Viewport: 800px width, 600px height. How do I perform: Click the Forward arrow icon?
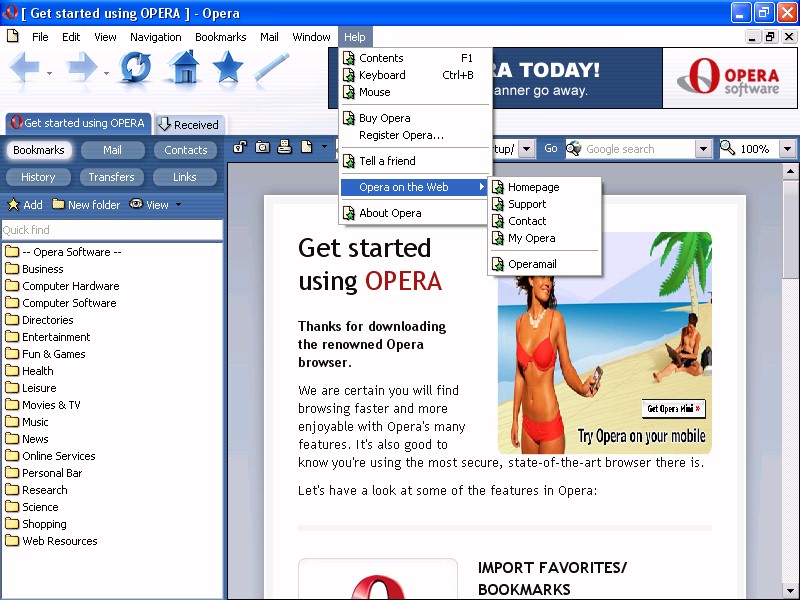pos(82,68)
